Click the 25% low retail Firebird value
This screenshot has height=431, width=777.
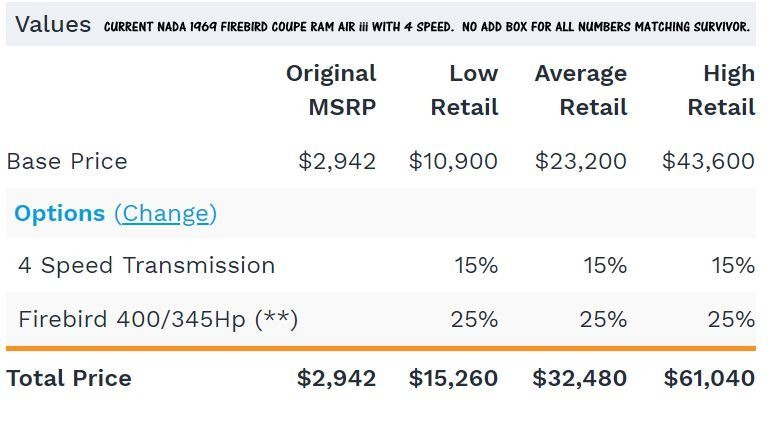474,320
